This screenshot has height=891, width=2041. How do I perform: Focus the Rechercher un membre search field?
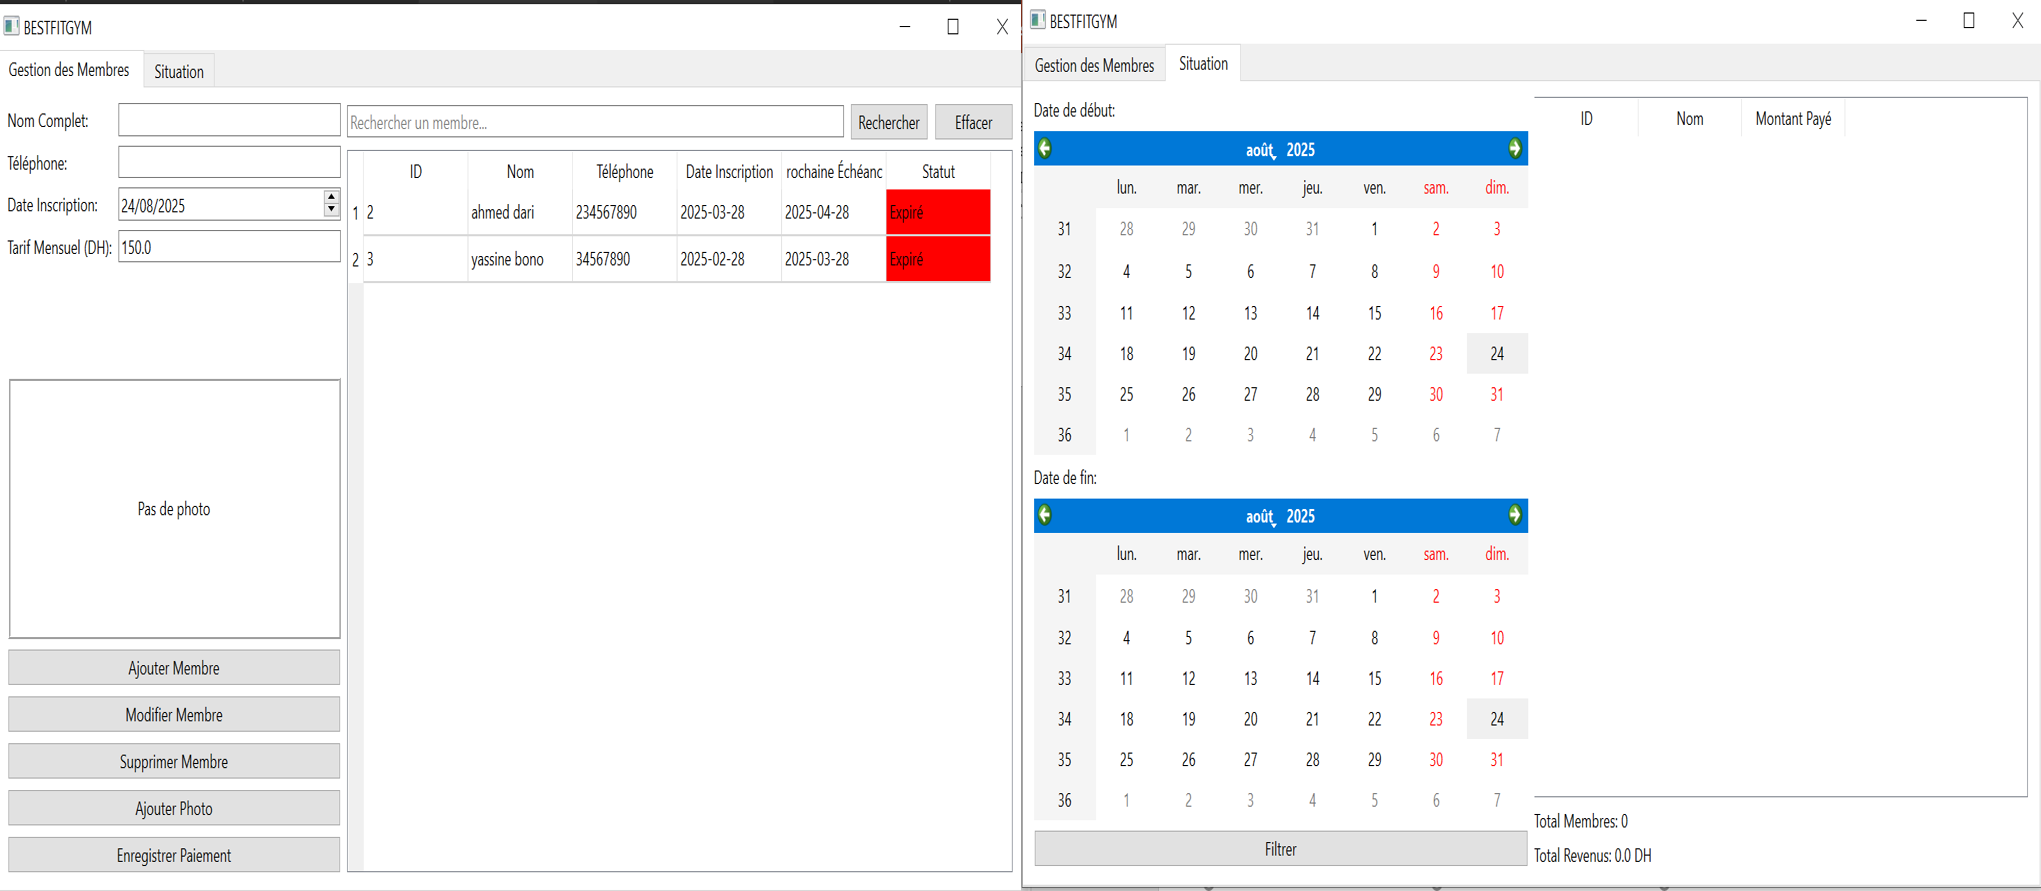coord(595,122)
